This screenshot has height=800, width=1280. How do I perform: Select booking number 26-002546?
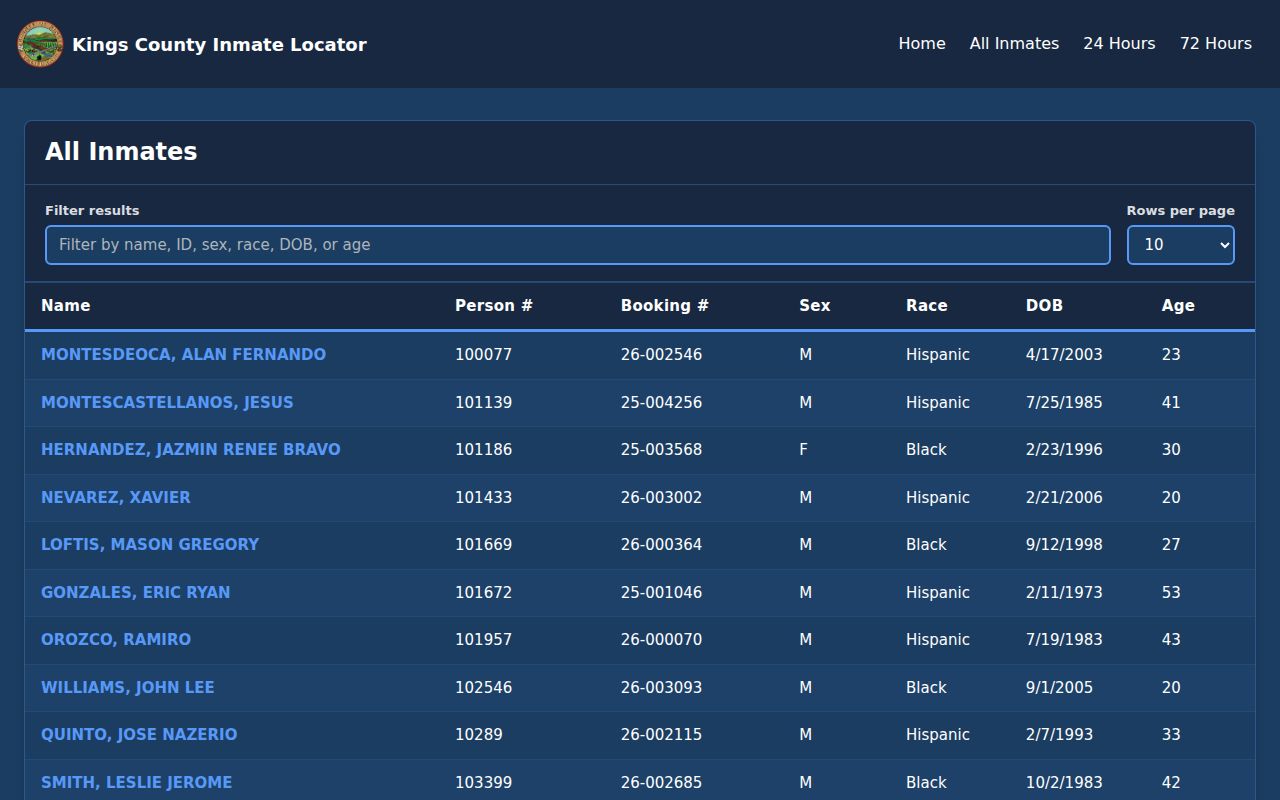point(661,355)
